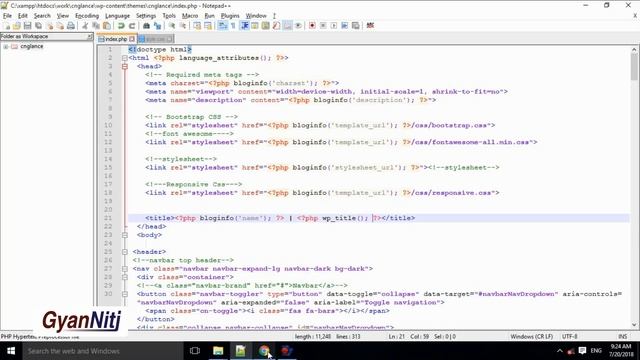Viewport: 640px width, 360px height.
Task: Collapse the html block fold marker on line 2
Action: click(x=125, y=58)
